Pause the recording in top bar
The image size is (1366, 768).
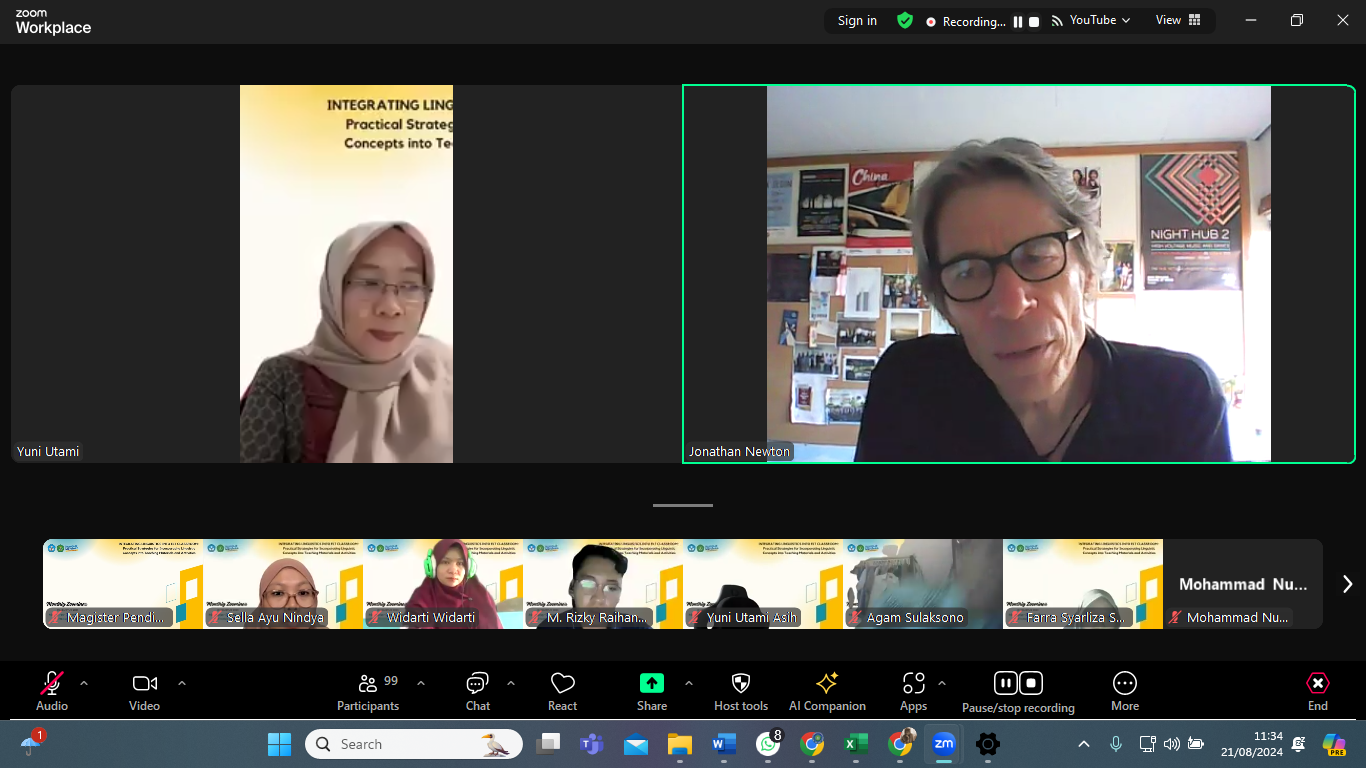click(1018, 22)
